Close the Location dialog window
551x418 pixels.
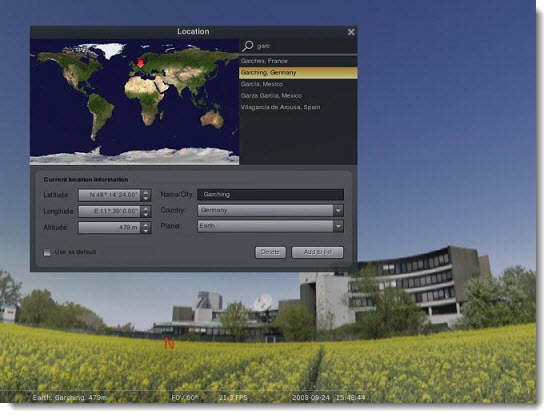pyautogui.click(x=351, y=32)
